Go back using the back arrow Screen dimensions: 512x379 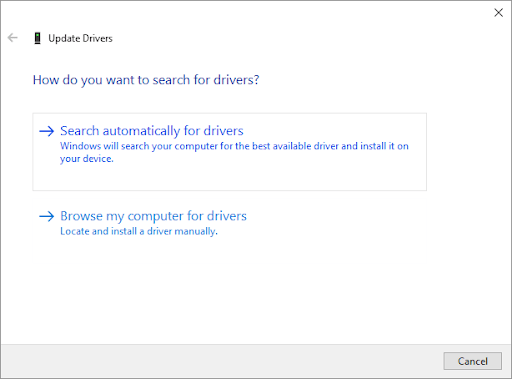tap(13, 38)
